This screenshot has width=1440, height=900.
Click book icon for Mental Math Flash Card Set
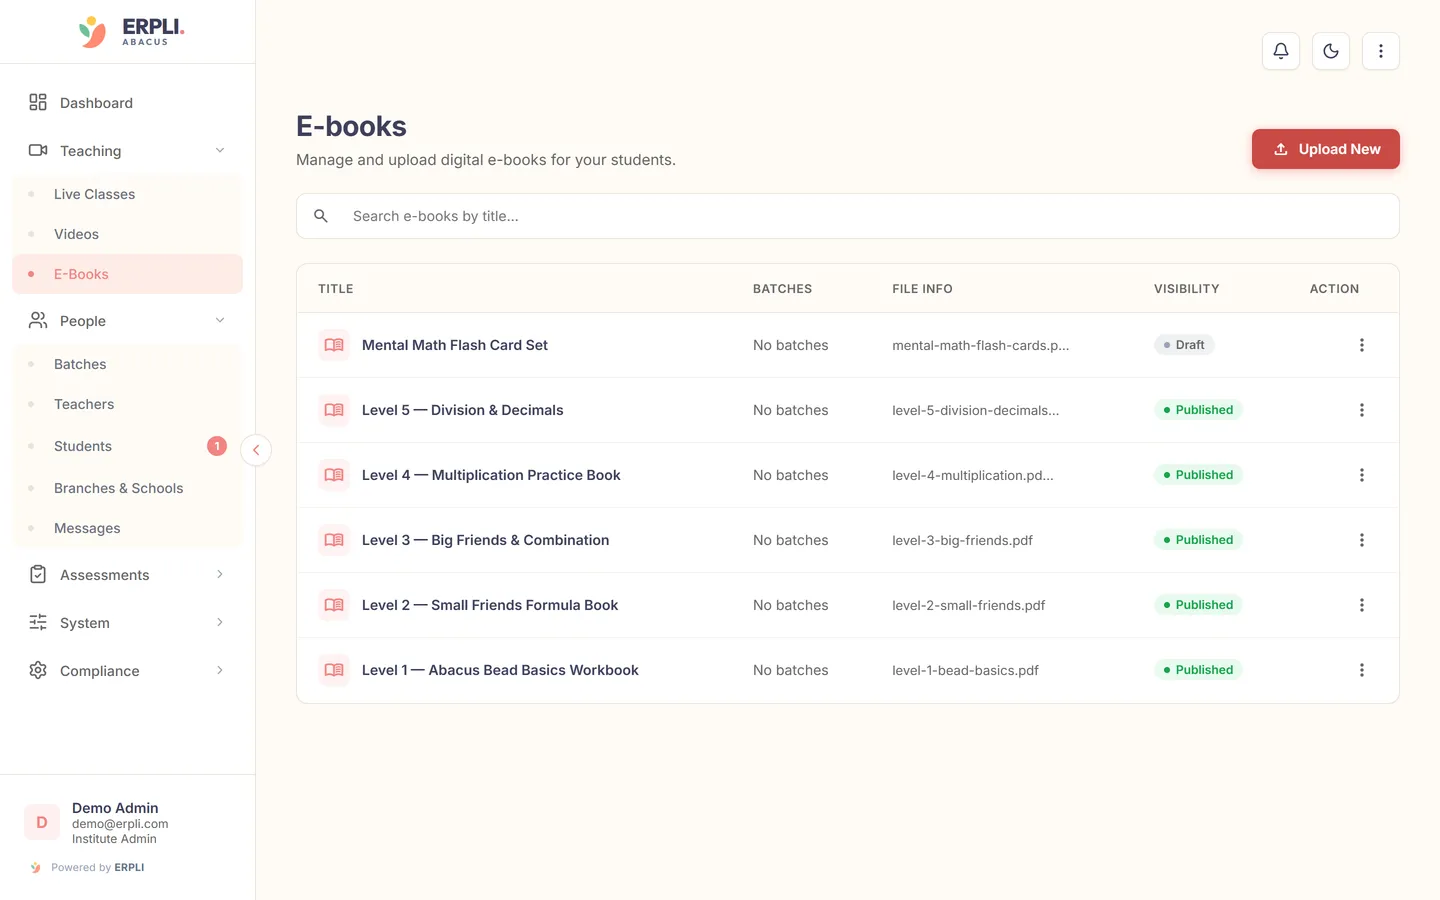[334, 345]
